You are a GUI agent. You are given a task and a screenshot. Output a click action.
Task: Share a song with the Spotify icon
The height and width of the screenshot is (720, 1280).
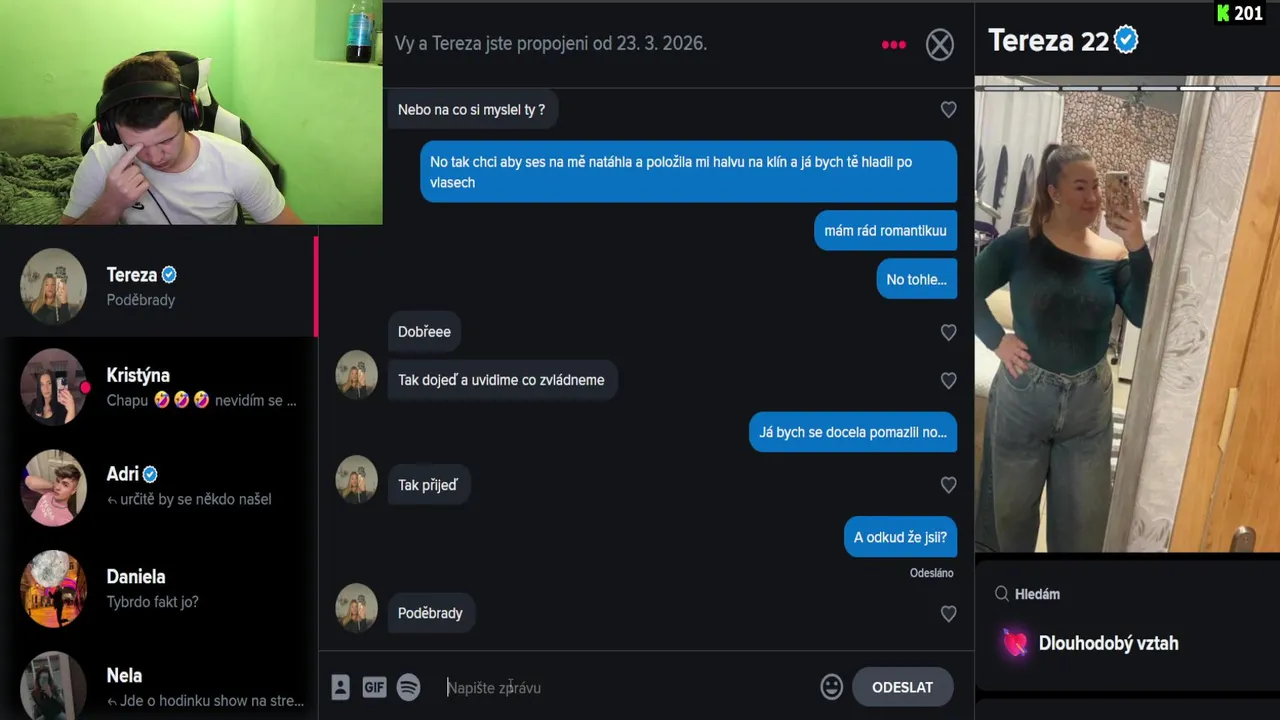click(x=408, y=687)
